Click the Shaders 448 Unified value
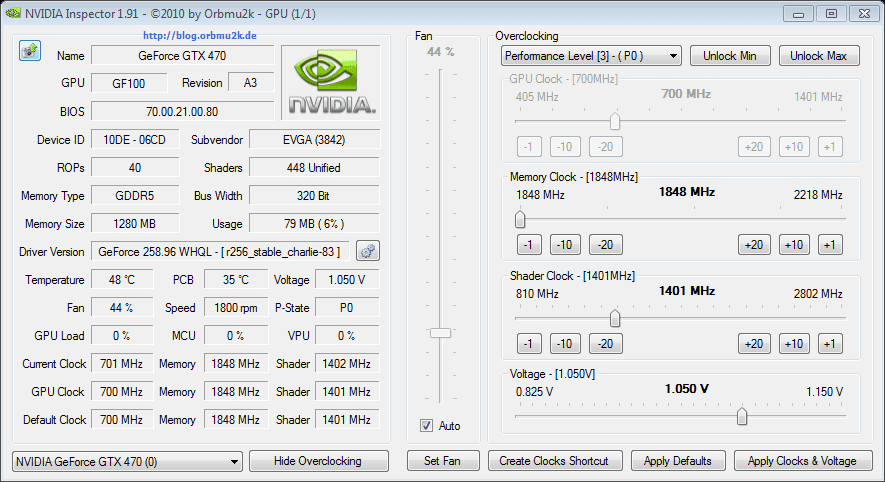The image size is (885, 482). click(314, 168)
